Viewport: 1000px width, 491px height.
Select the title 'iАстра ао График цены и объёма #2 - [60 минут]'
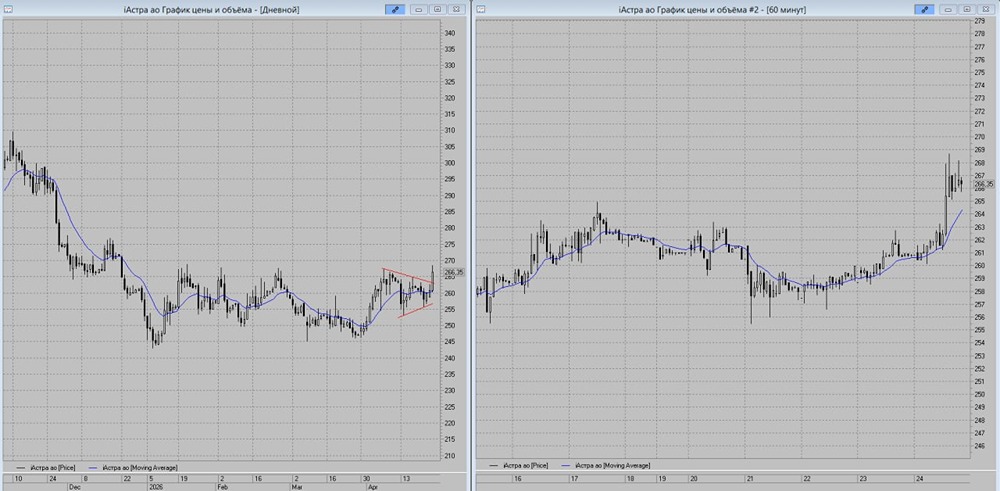[712, 10]
